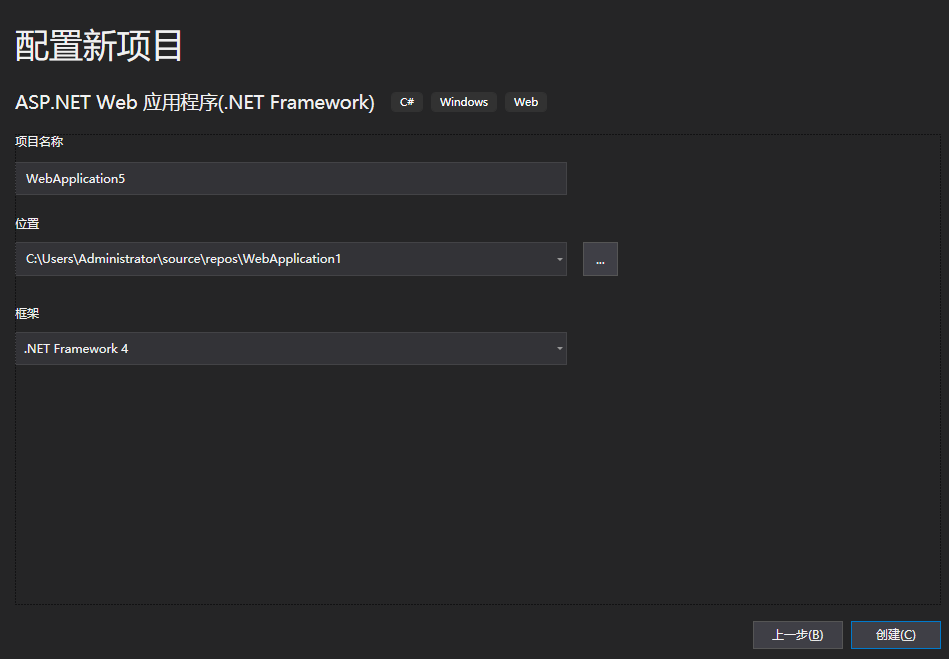Viewport: 949px width, 659px height.
Task: Click the 创建(C) create button
Action: tap(895, 635)
